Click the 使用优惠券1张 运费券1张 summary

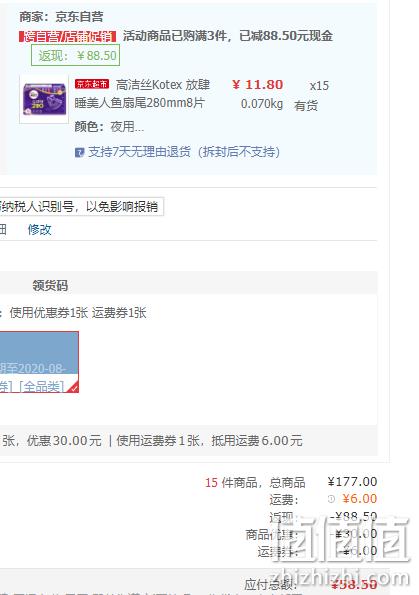(x=78, y=313)
